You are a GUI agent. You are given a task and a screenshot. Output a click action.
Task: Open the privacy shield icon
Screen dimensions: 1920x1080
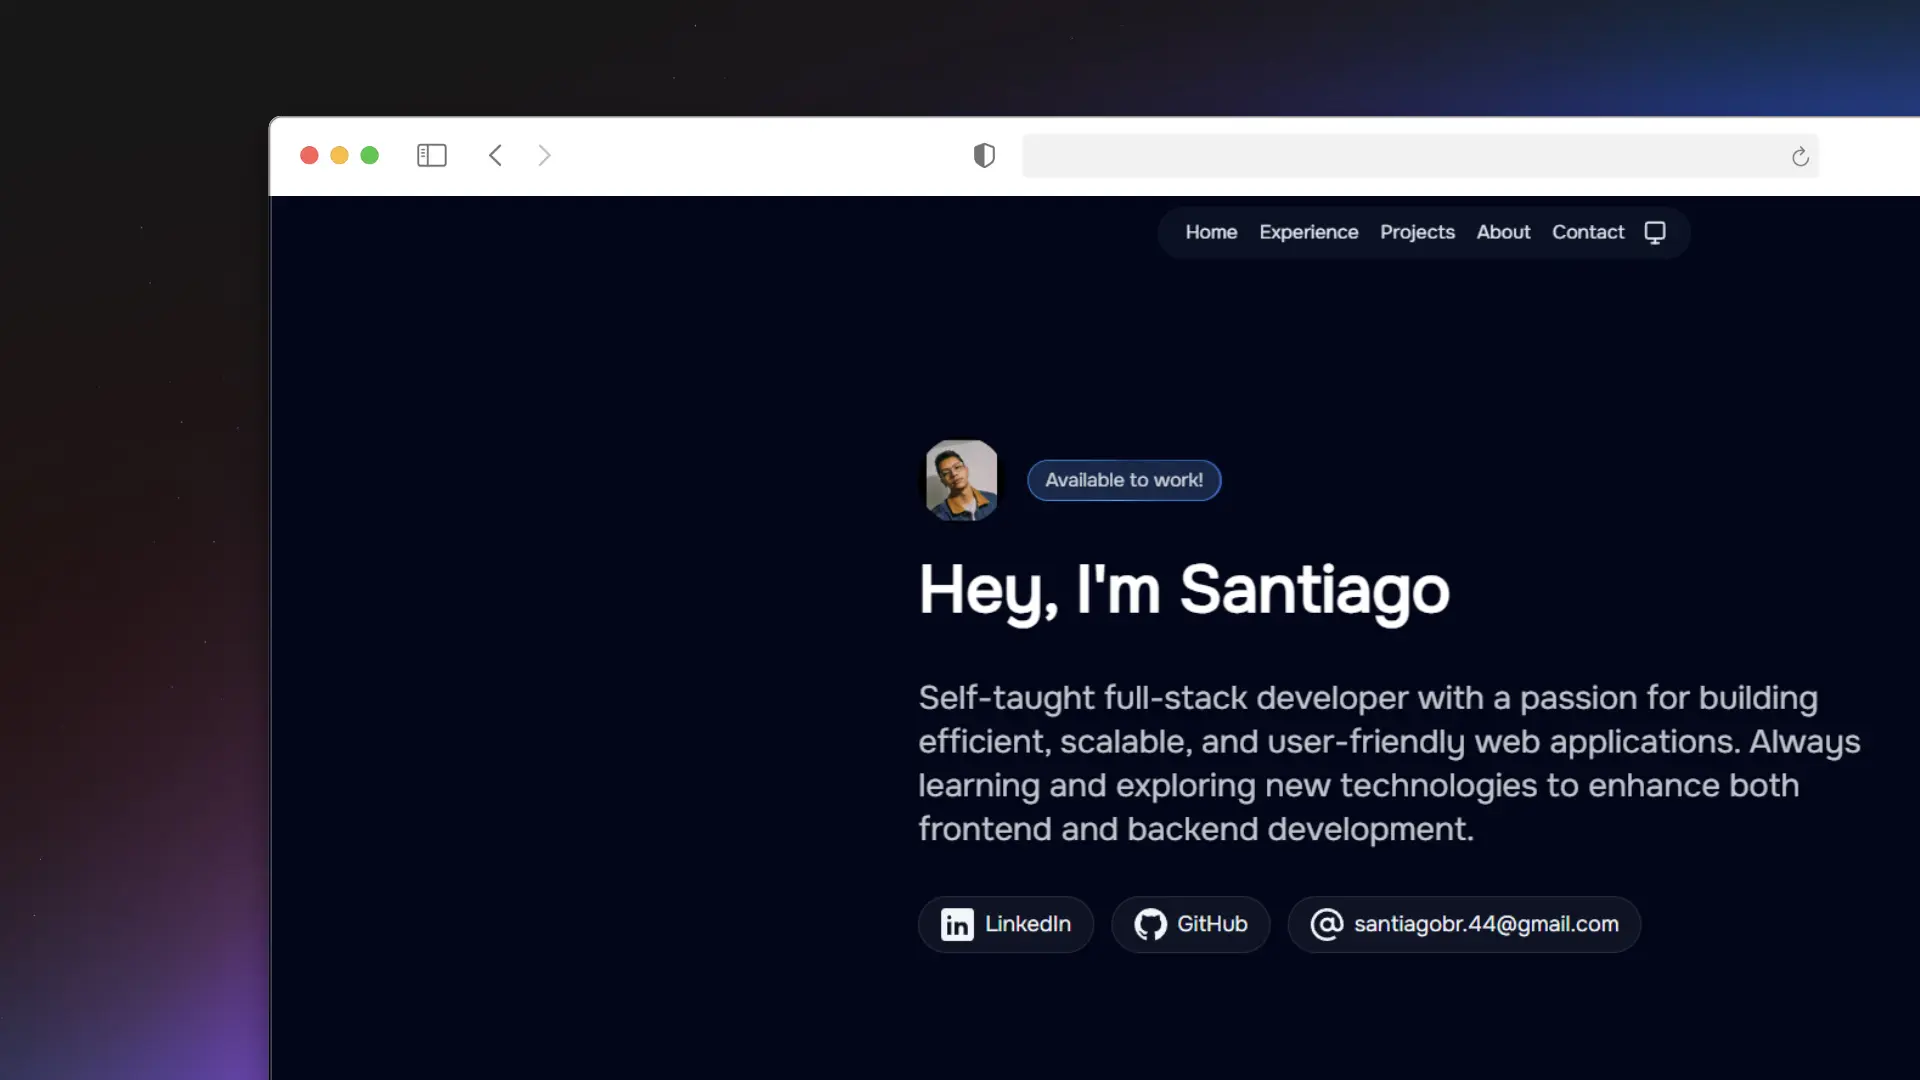point(984,155)
